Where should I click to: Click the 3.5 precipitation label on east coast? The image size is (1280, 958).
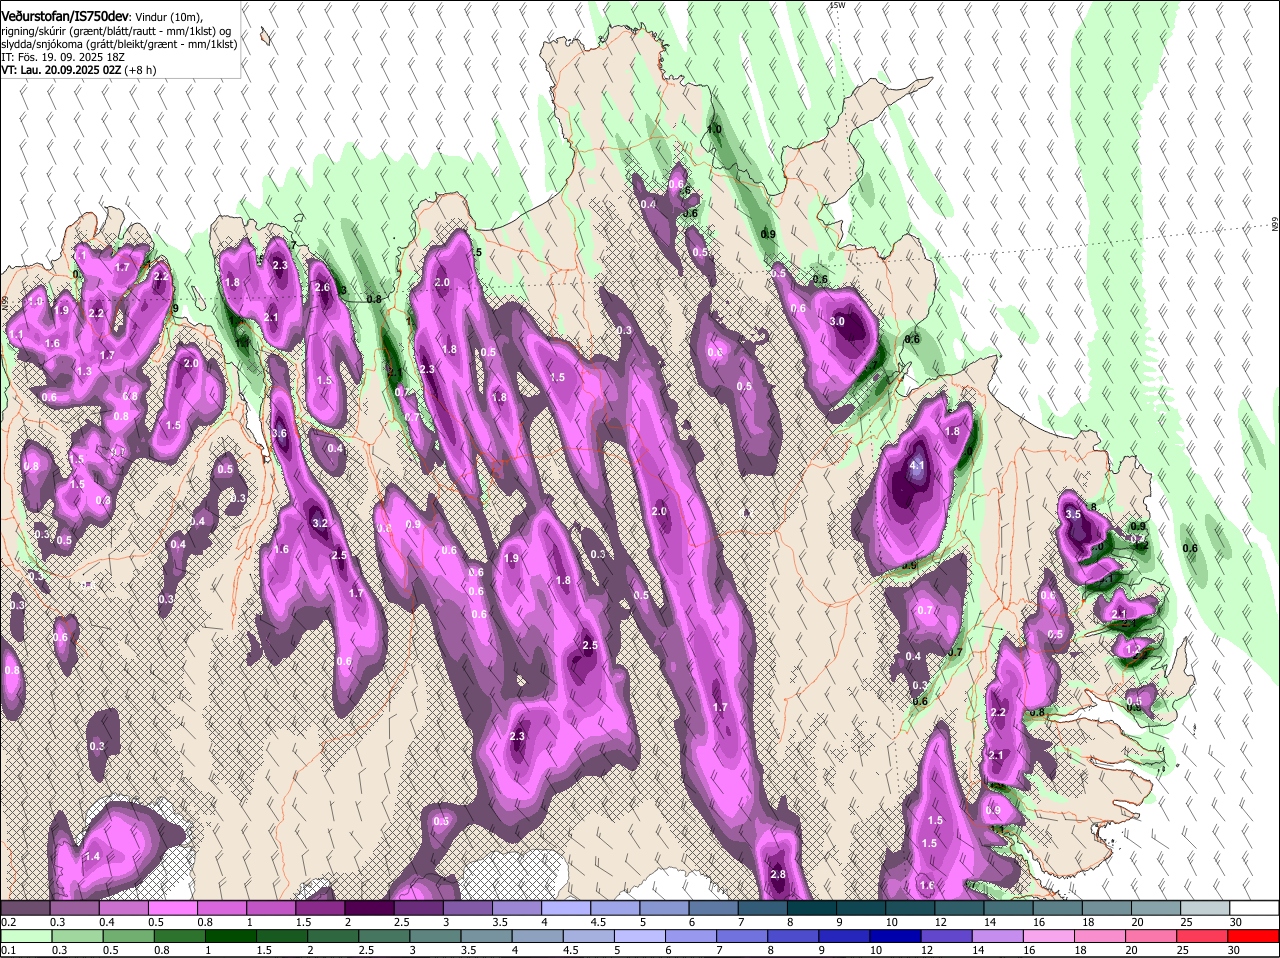coord(1074,514)
